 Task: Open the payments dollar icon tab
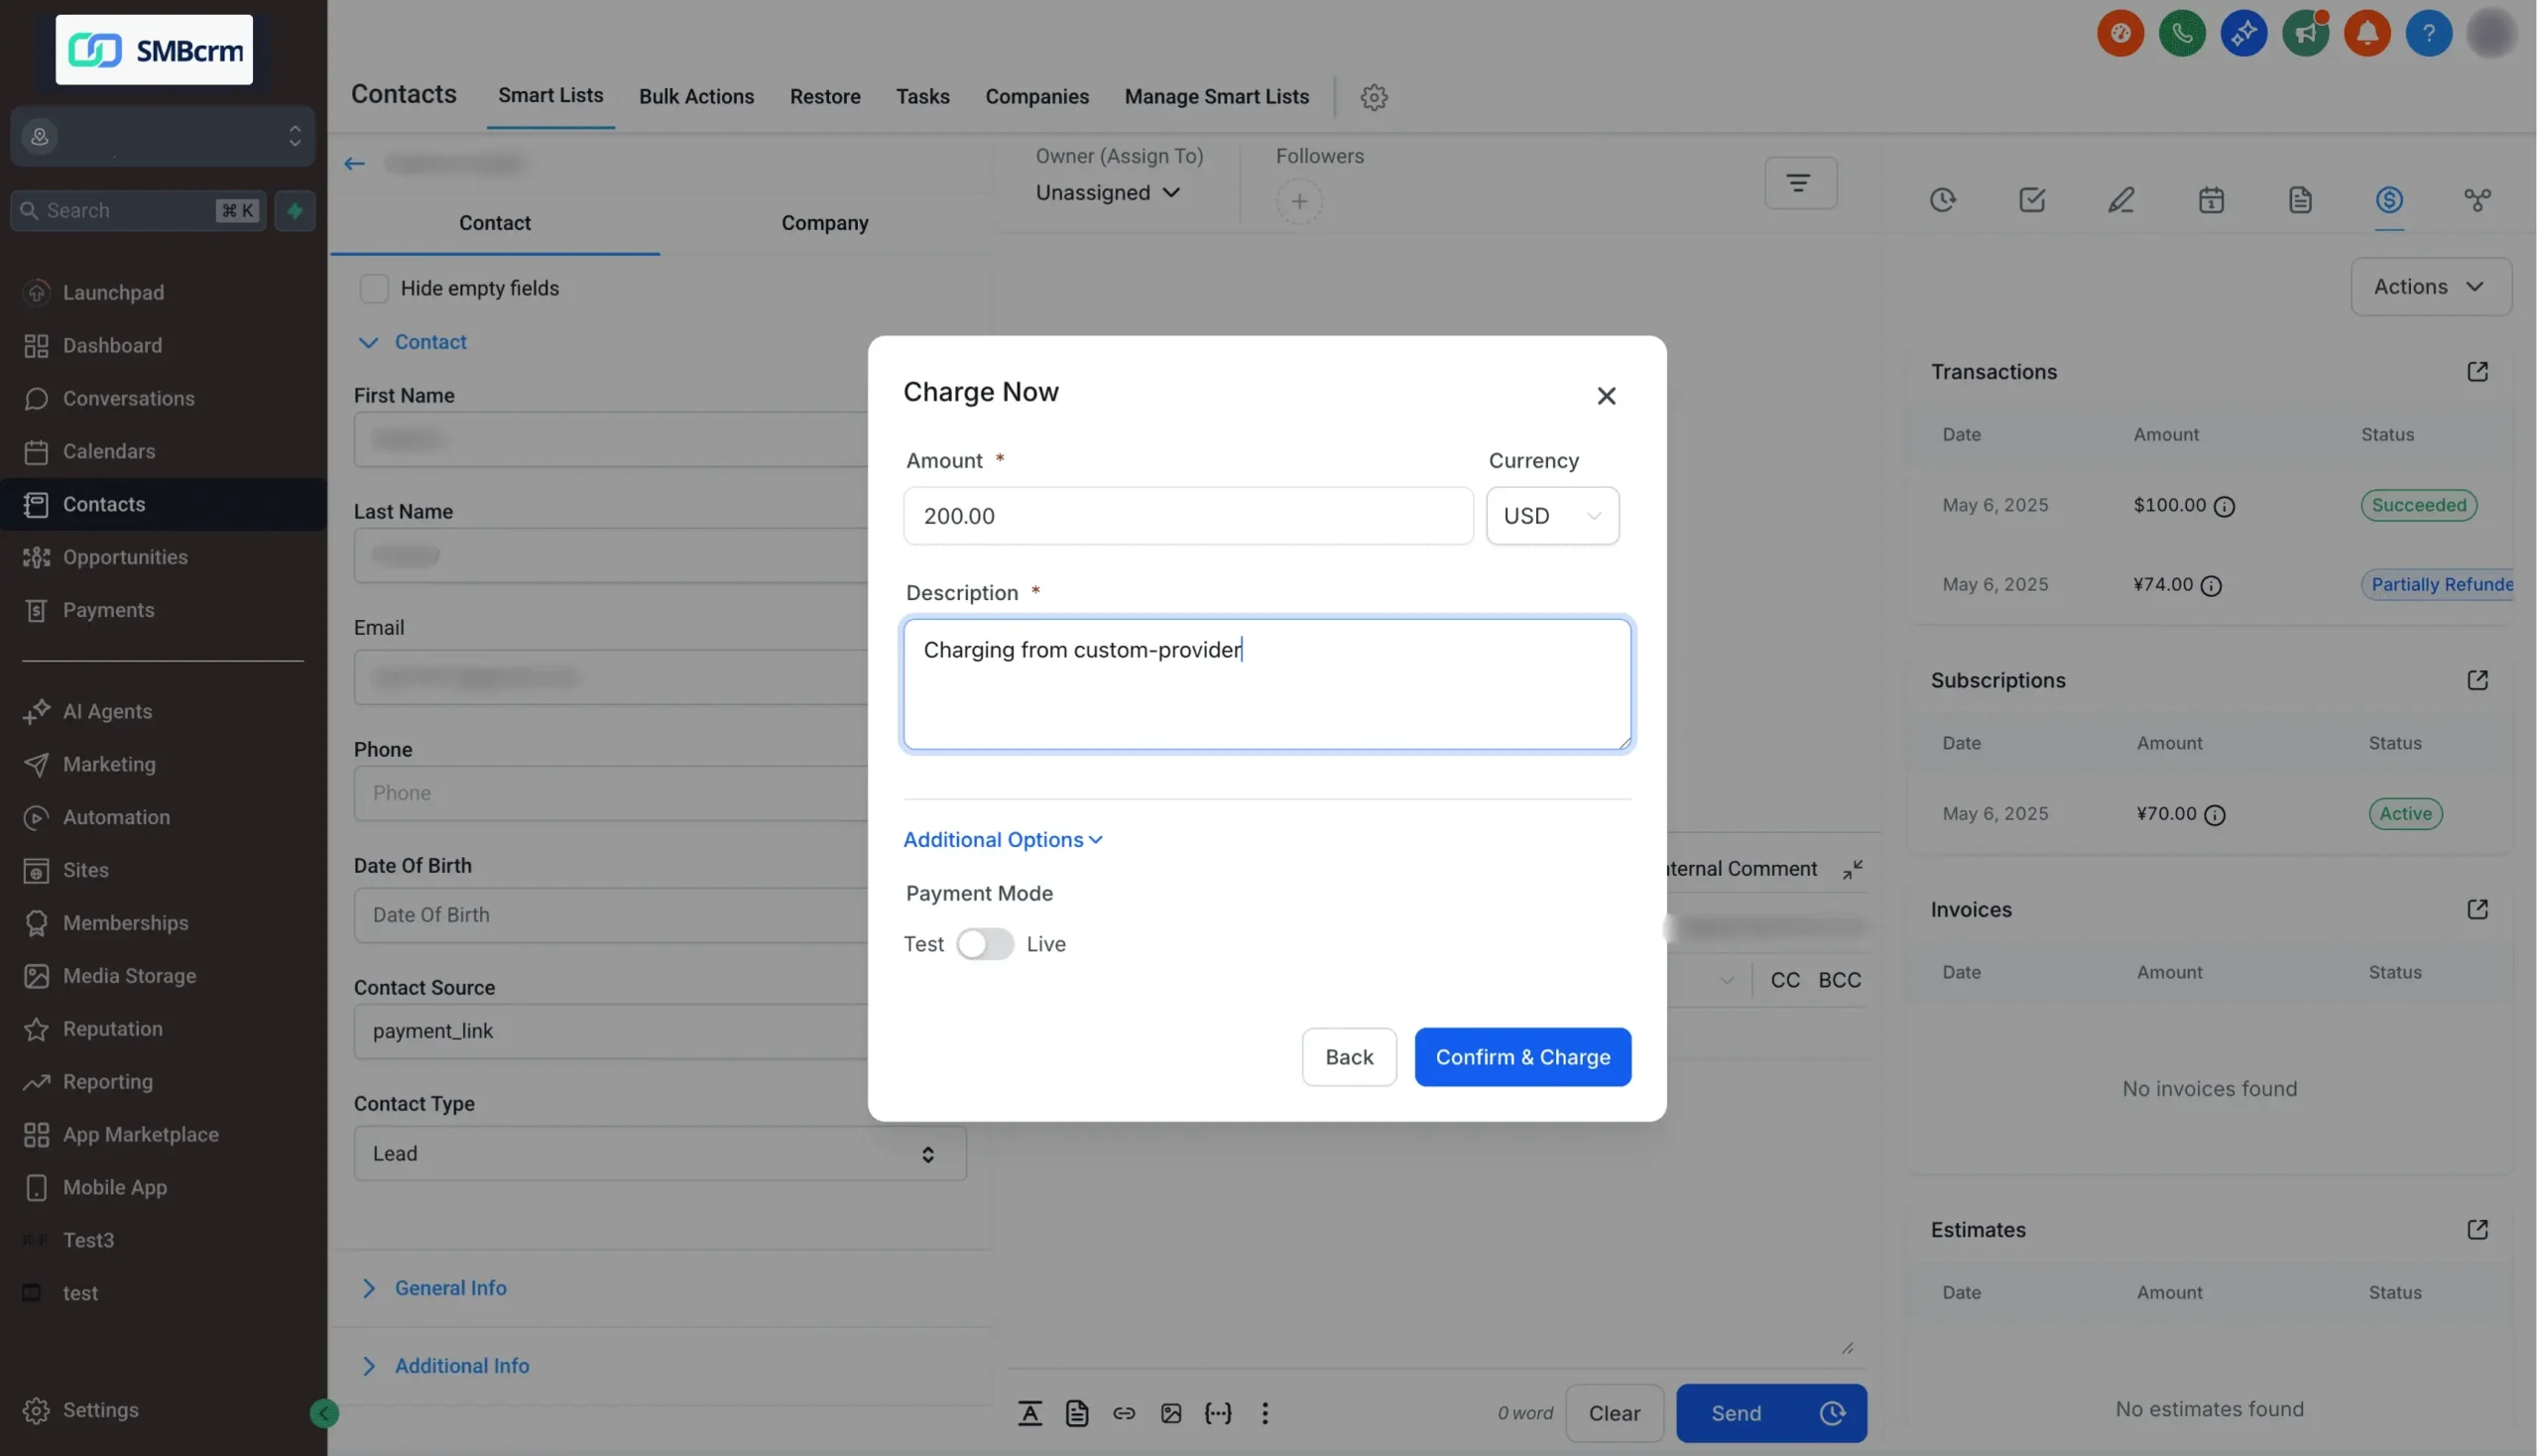pos(2389,200)
